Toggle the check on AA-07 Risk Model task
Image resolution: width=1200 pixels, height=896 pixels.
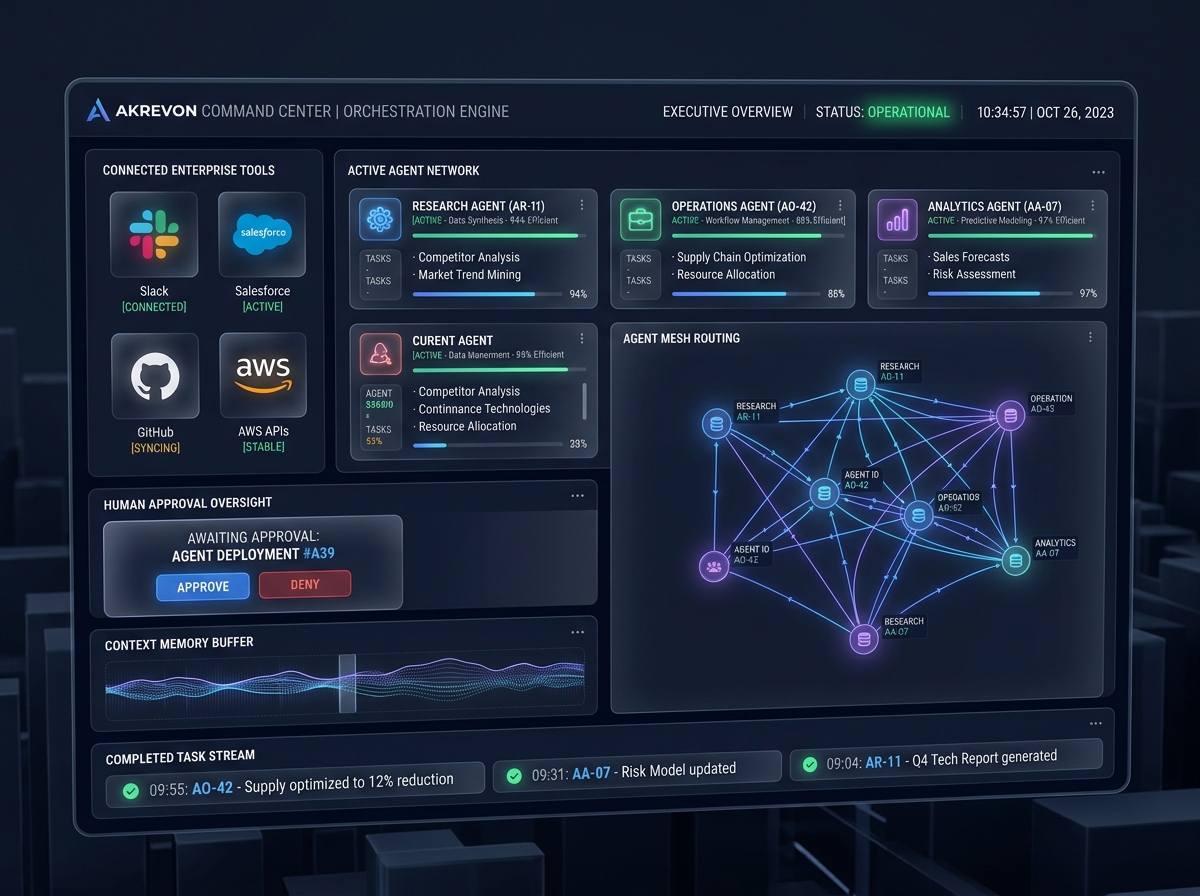coord(514,776)
